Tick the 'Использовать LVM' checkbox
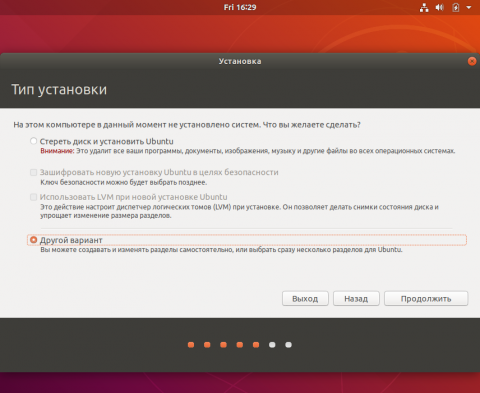 tap(33, 197)
